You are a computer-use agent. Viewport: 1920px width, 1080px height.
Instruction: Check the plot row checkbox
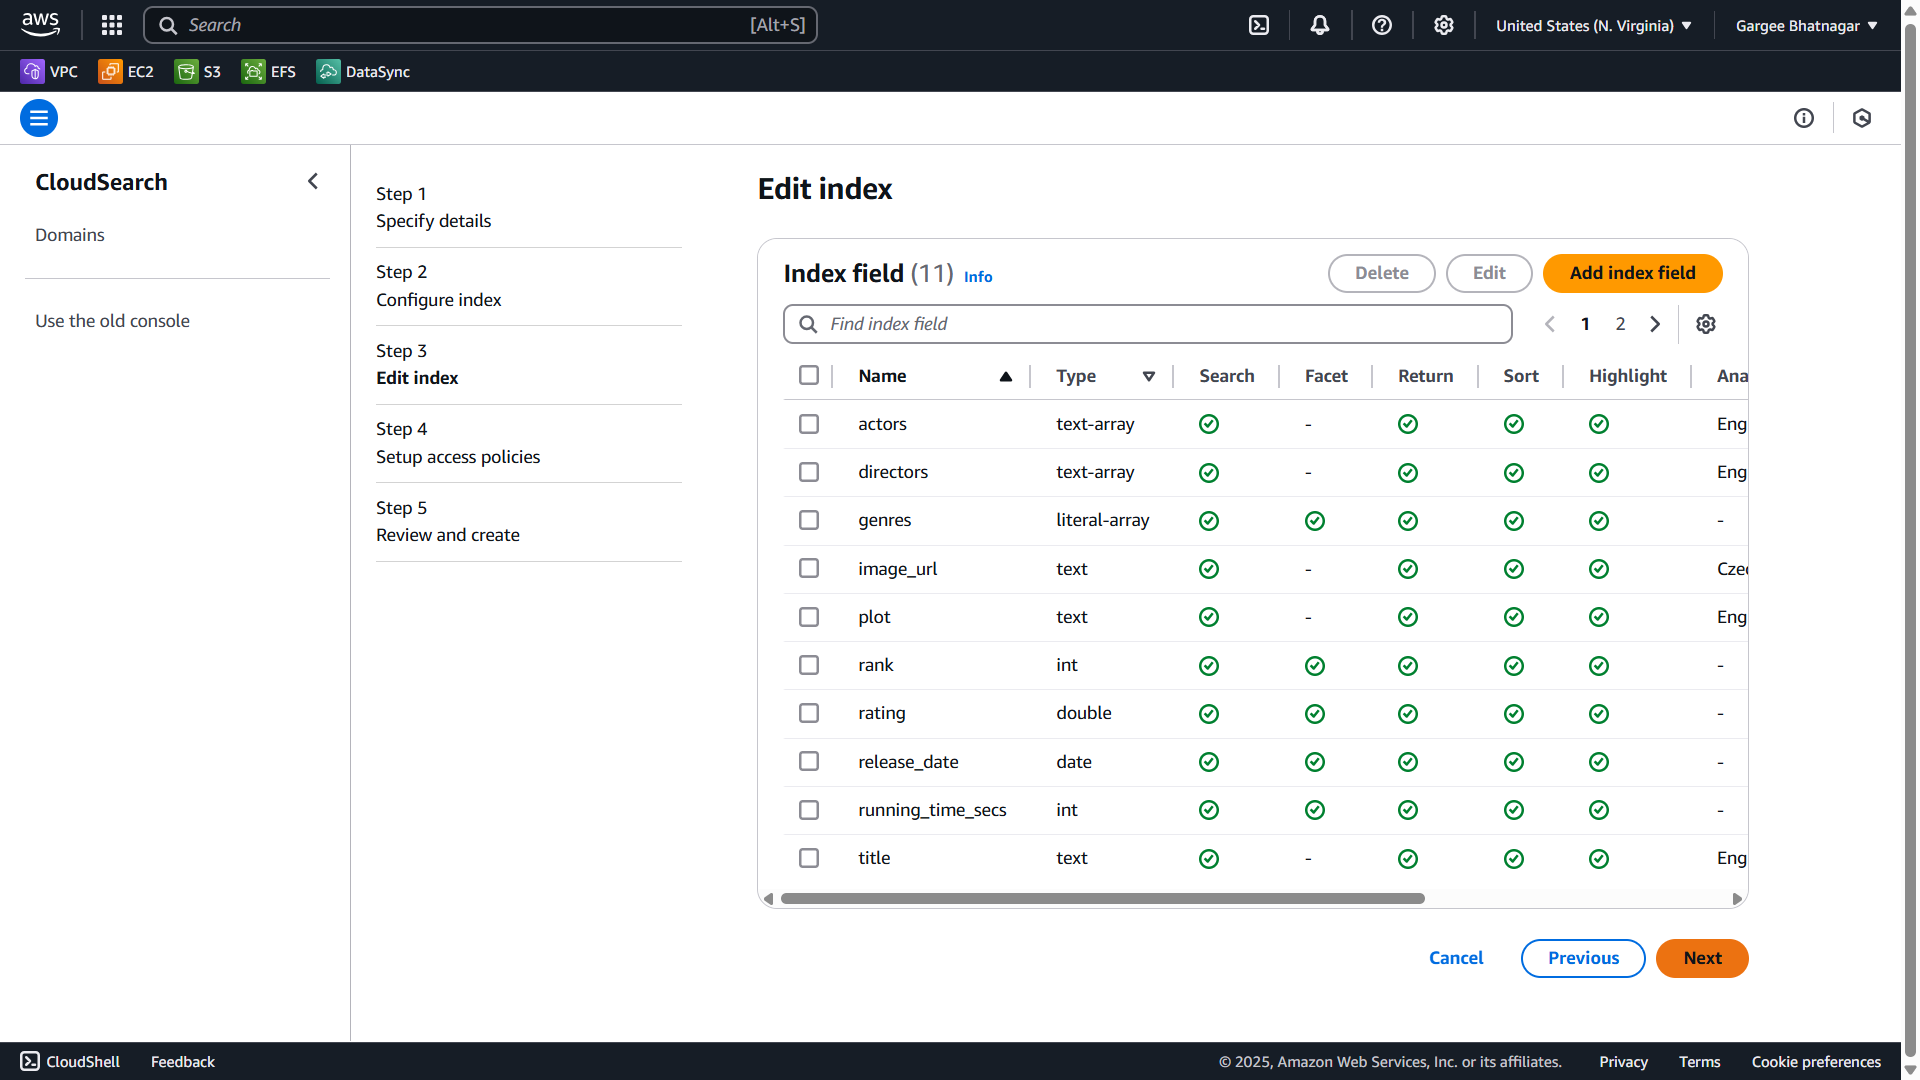[x=809, y=617]
